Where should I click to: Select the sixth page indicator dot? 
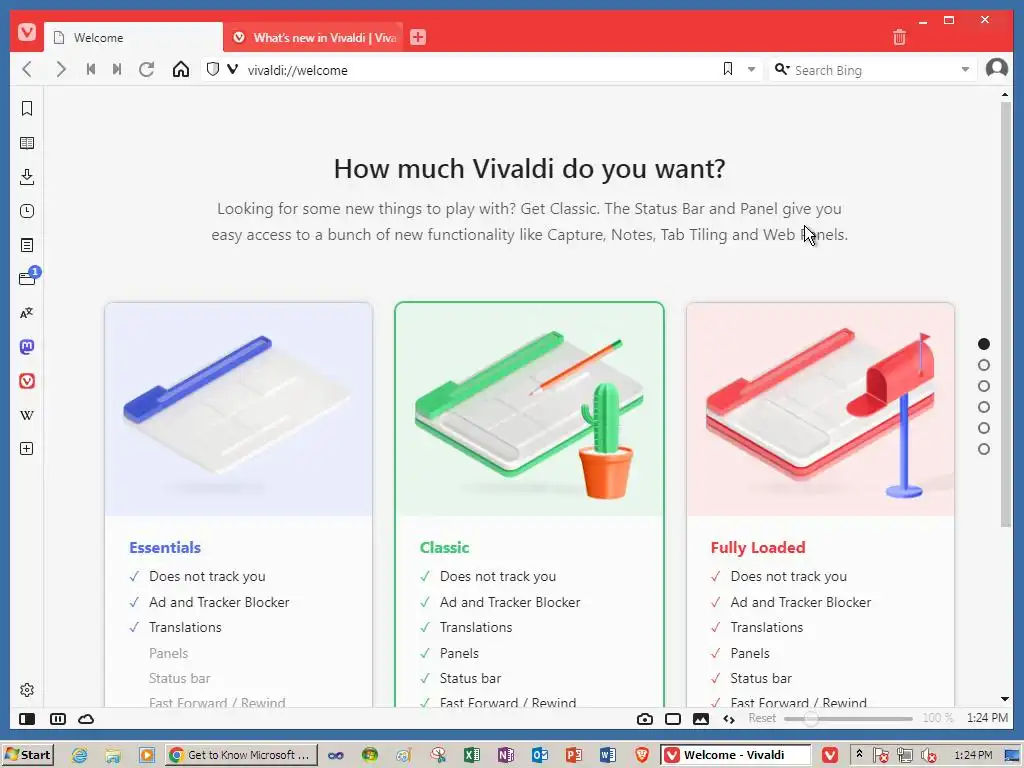tap(984, 449)
